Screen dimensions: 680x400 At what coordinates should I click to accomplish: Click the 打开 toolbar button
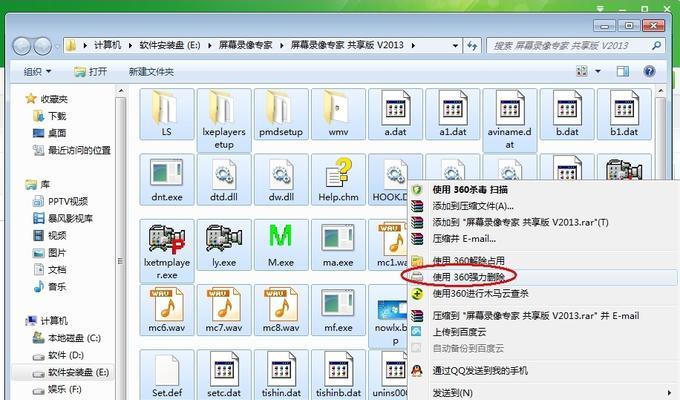point(91,72)
